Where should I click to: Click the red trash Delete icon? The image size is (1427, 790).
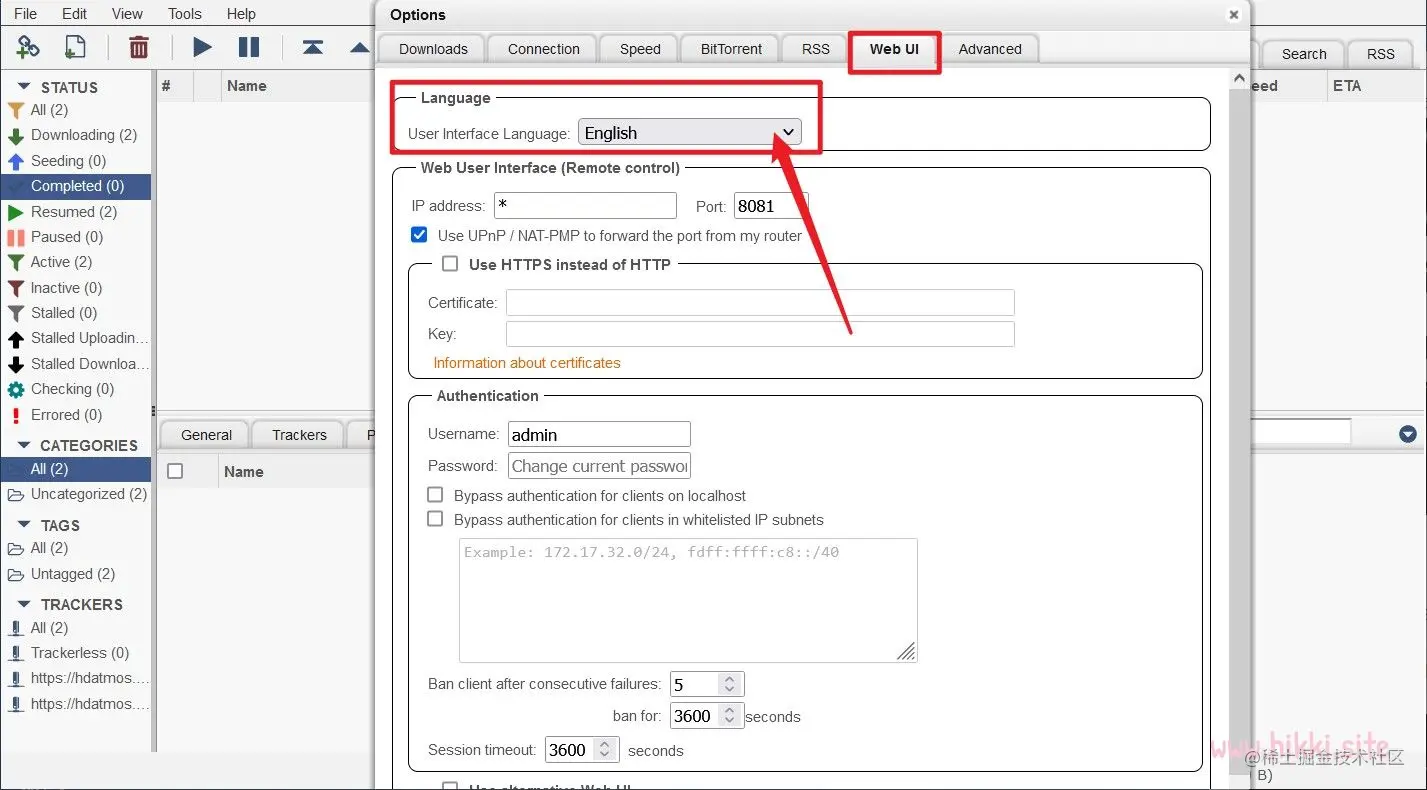point(139,47)
